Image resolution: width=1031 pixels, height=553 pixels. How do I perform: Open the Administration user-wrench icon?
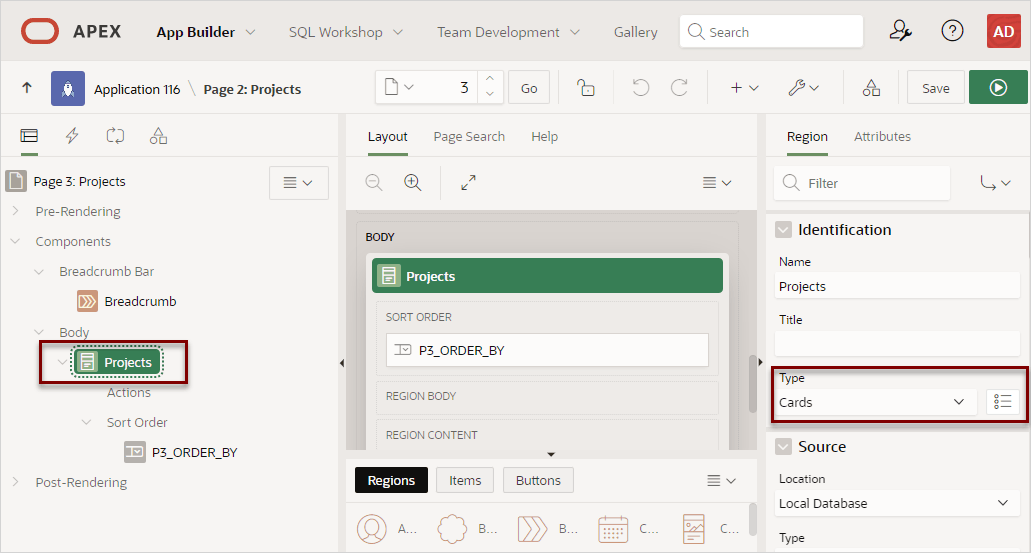tap(900, 31)
